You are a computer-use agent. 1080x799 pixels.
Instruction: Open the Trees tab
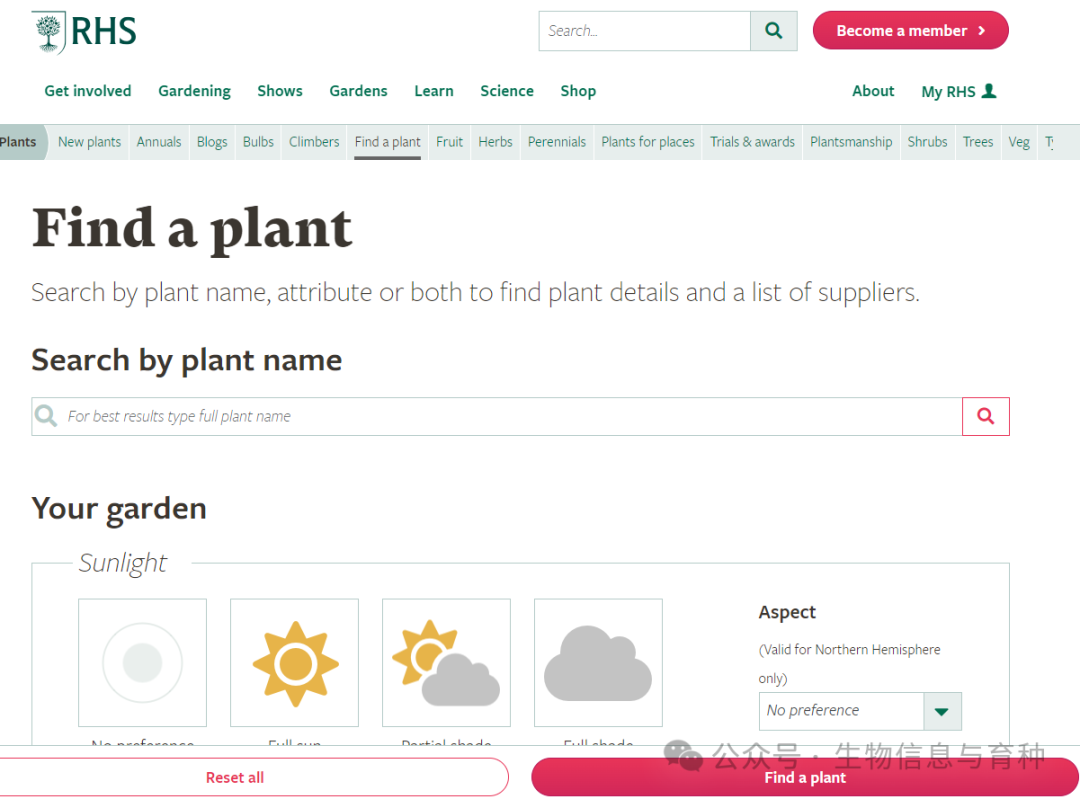point(977,142)
